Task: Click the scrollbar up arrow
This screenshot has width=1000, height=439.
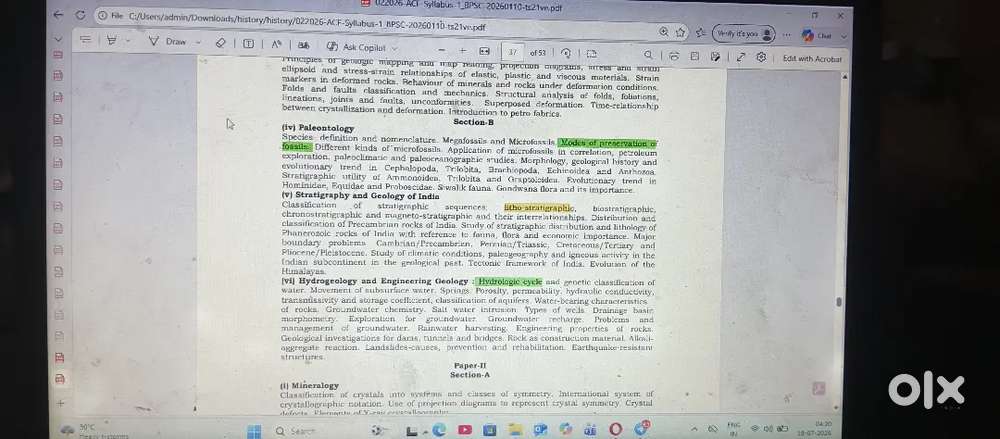Action: pos(844,77)
